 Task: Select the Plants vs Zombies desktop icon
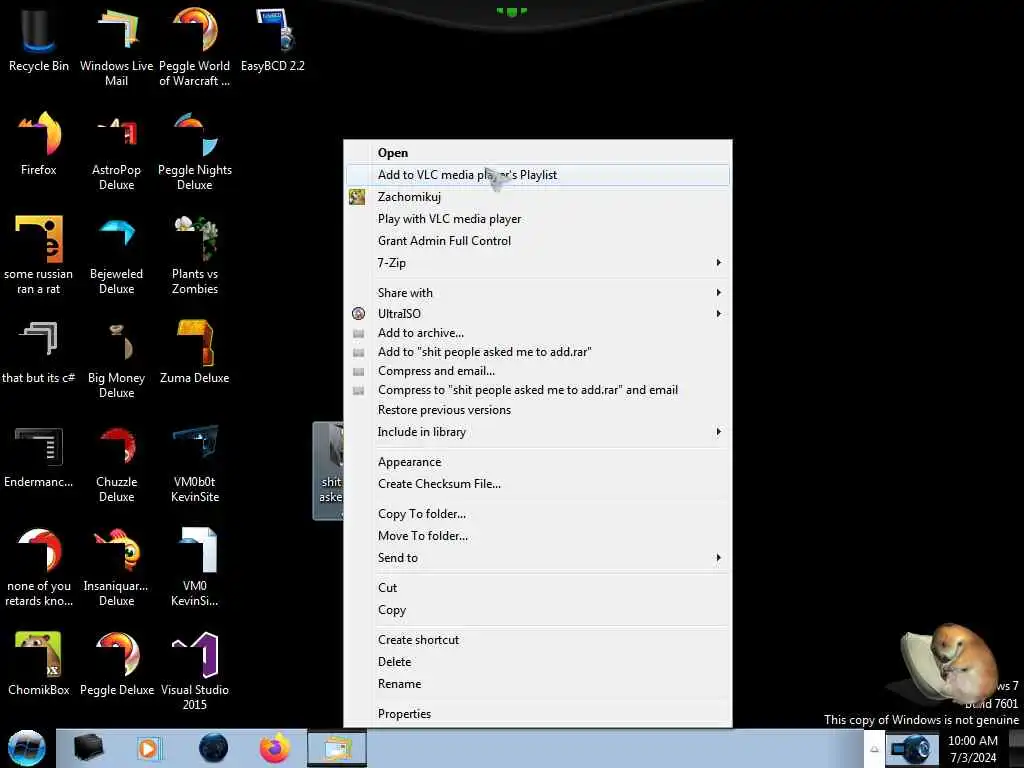[195, 255]
